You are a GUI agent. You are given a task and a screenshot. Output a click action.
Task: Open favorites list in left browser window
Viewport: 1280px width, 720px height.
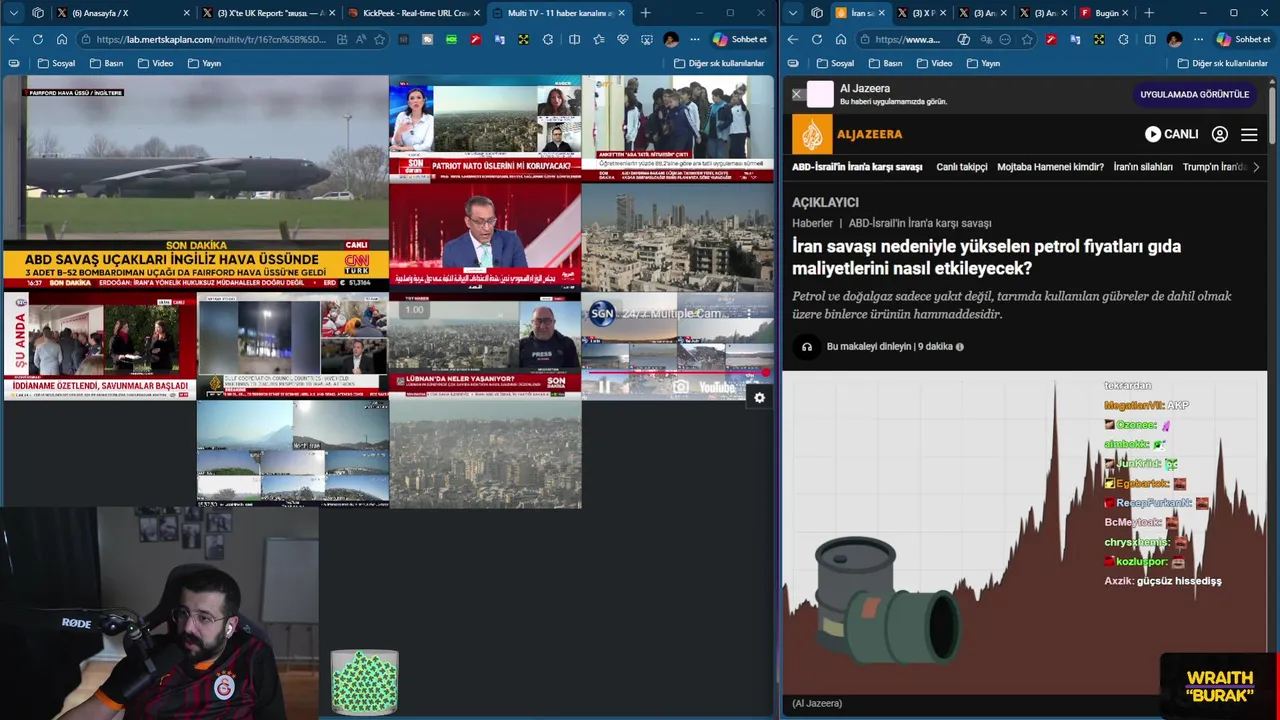point(598,39)
